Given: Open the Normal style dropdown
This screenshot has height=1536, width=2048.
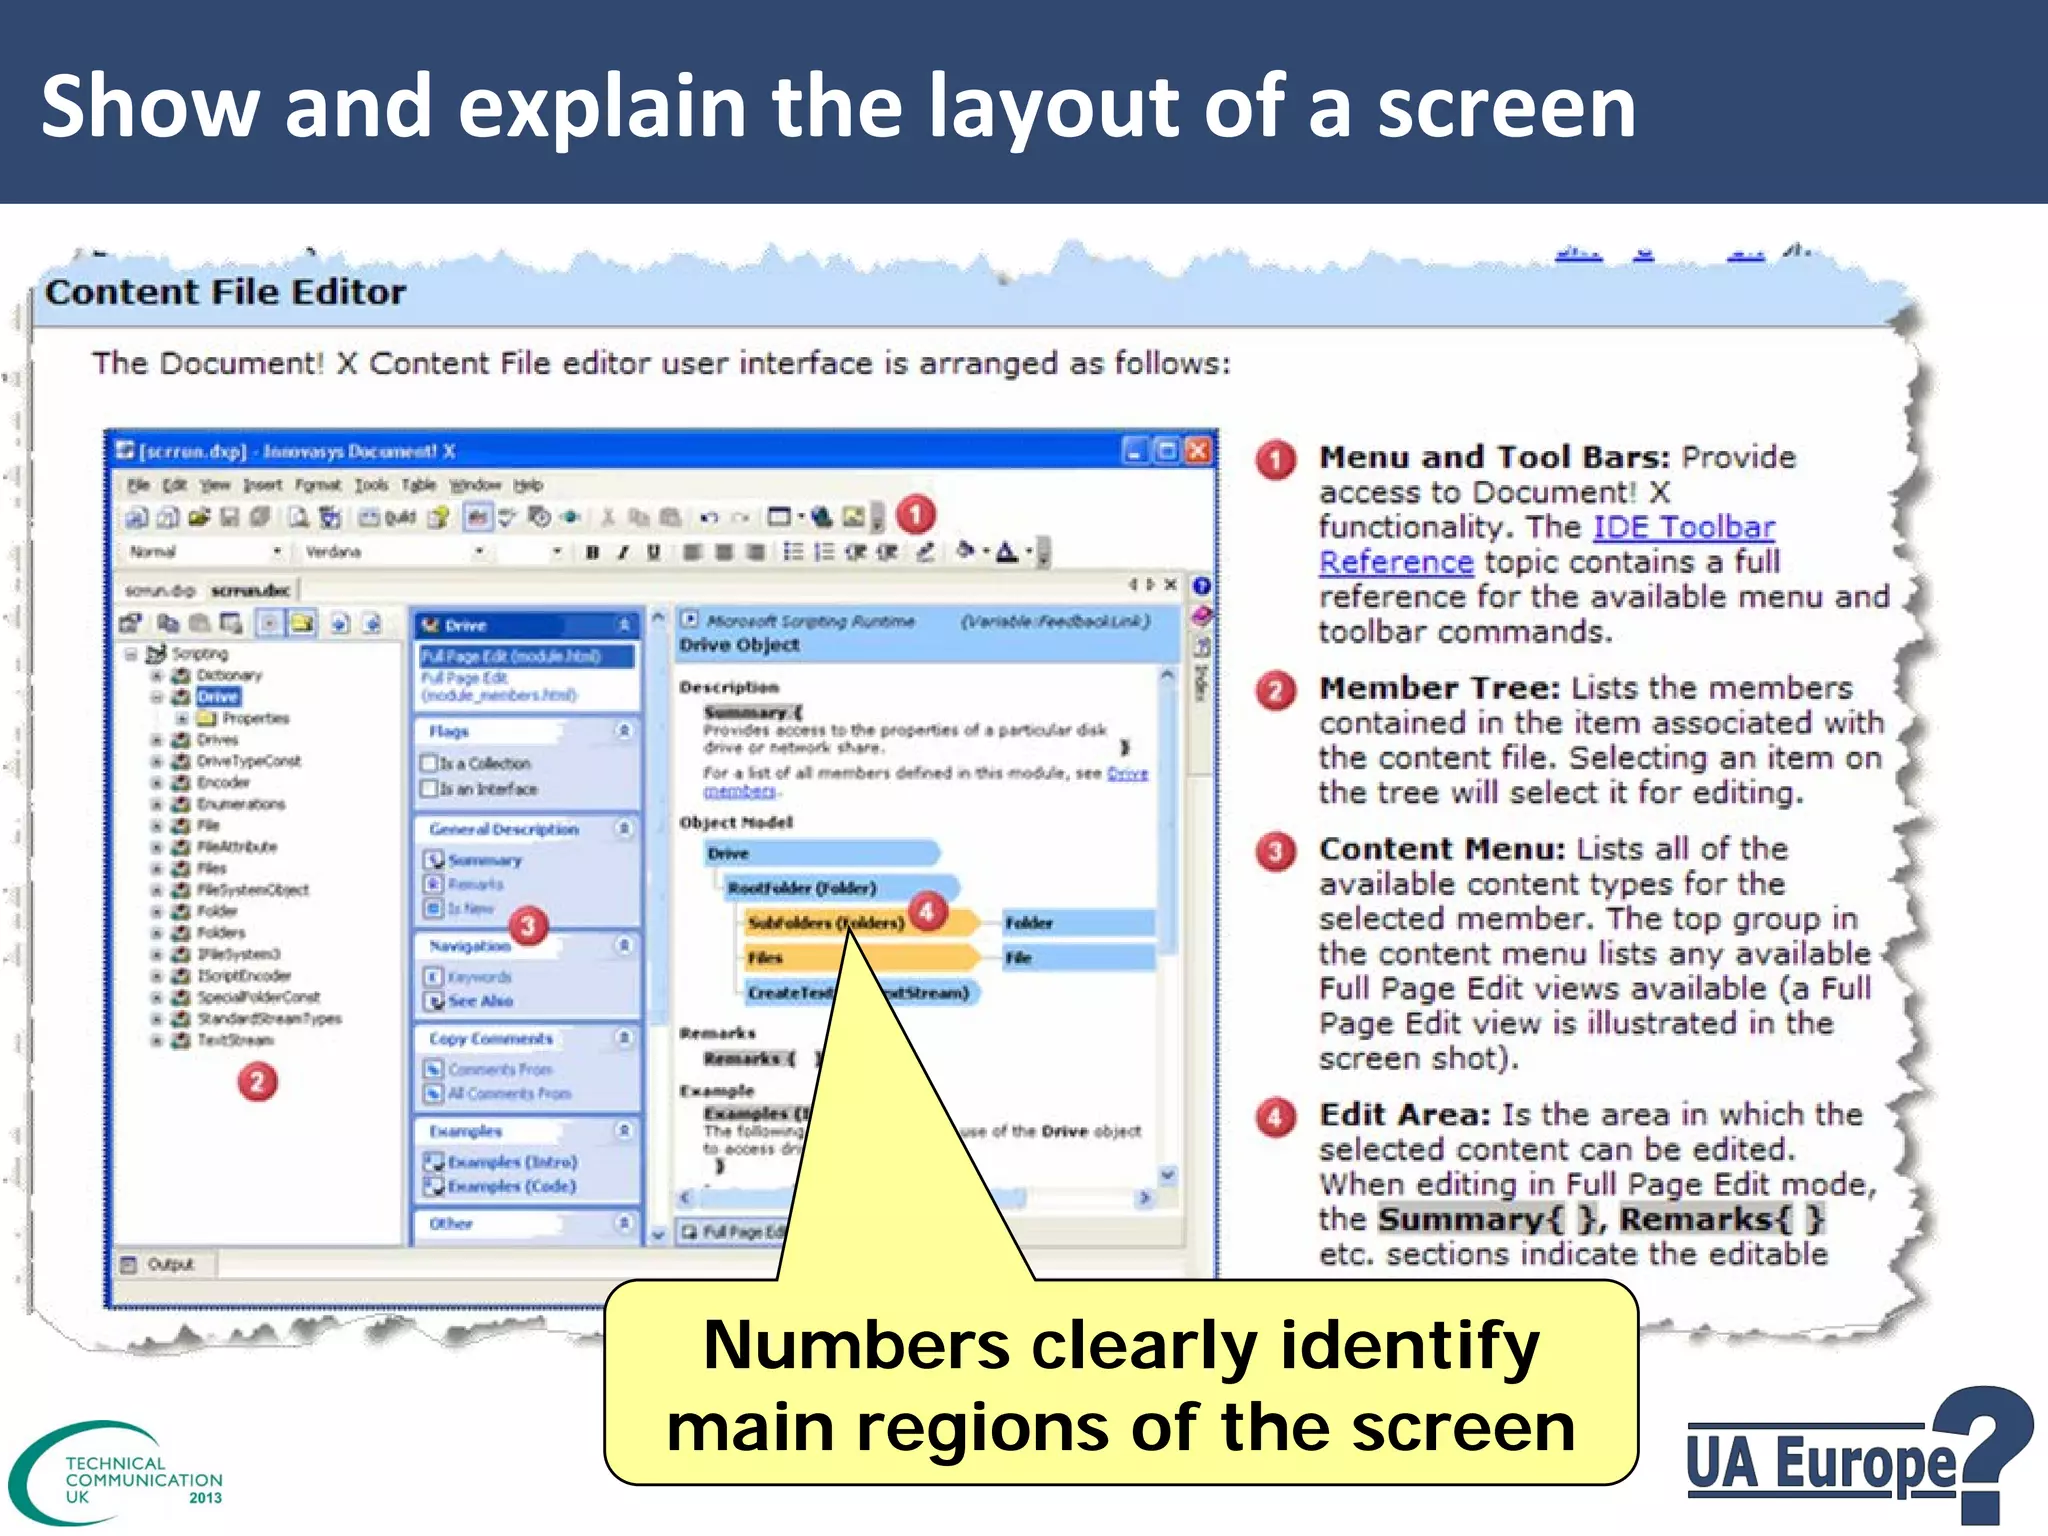Looking at the screenshot, I should pos(277,552).
